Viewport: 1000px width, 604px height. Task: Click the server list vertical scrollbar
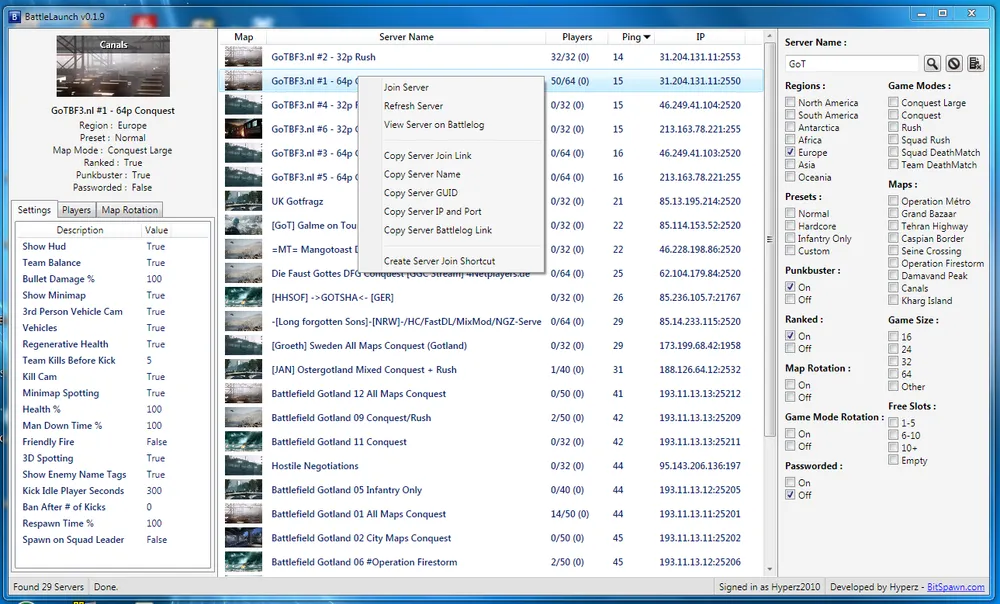(x=769, y=240)
